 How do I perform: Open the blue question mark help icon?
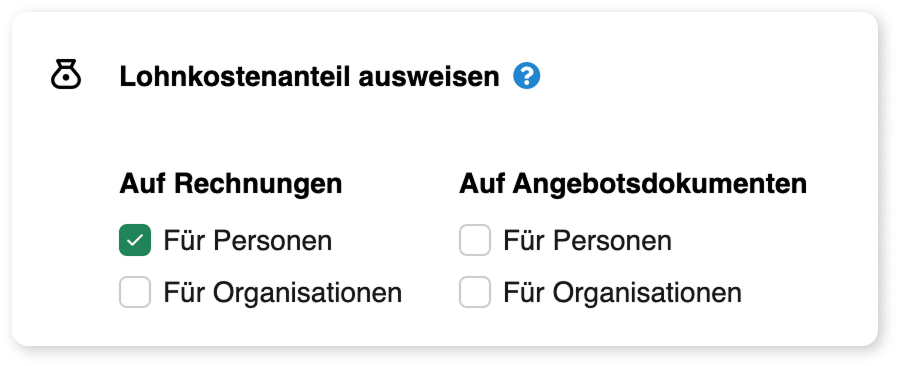coord(526,76)
